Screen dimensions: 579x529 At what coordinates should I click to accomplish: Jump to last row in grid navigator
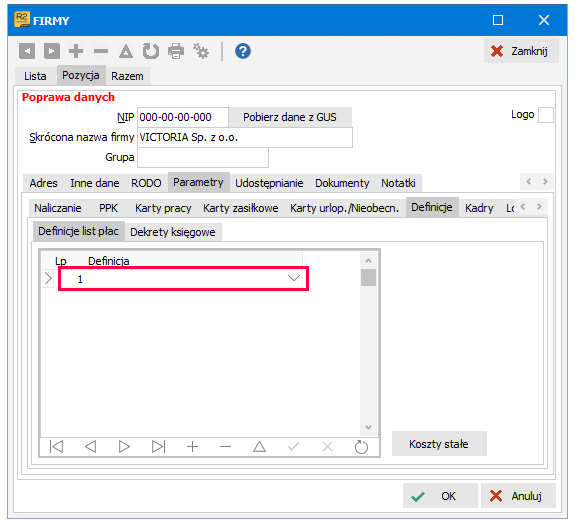158,447
